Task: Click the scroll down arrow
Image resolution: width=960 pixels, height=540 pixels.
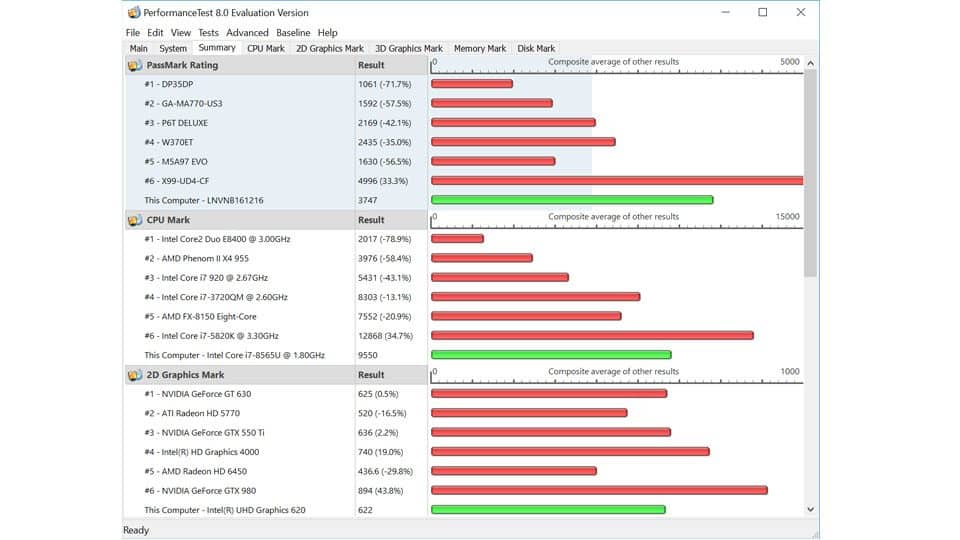Action: [811, 509]
